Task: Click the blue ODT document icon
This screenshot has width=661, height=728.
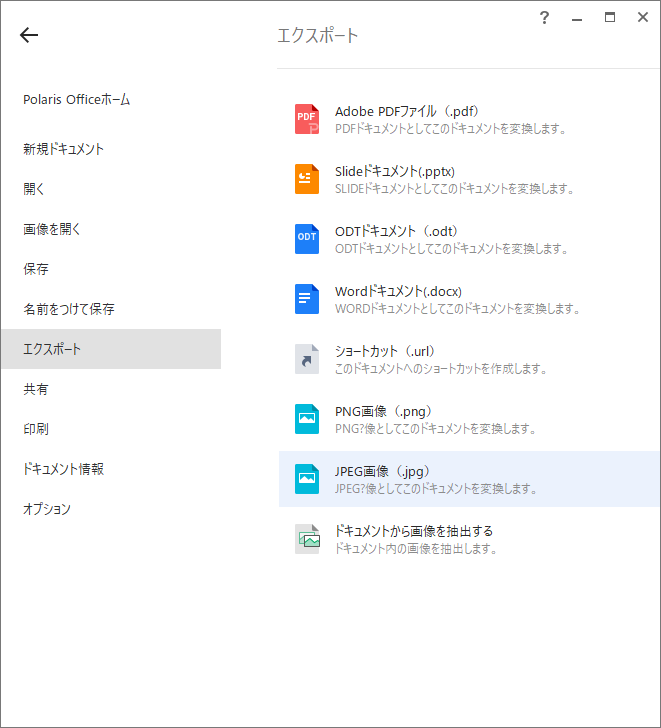Action: (307, 239)
